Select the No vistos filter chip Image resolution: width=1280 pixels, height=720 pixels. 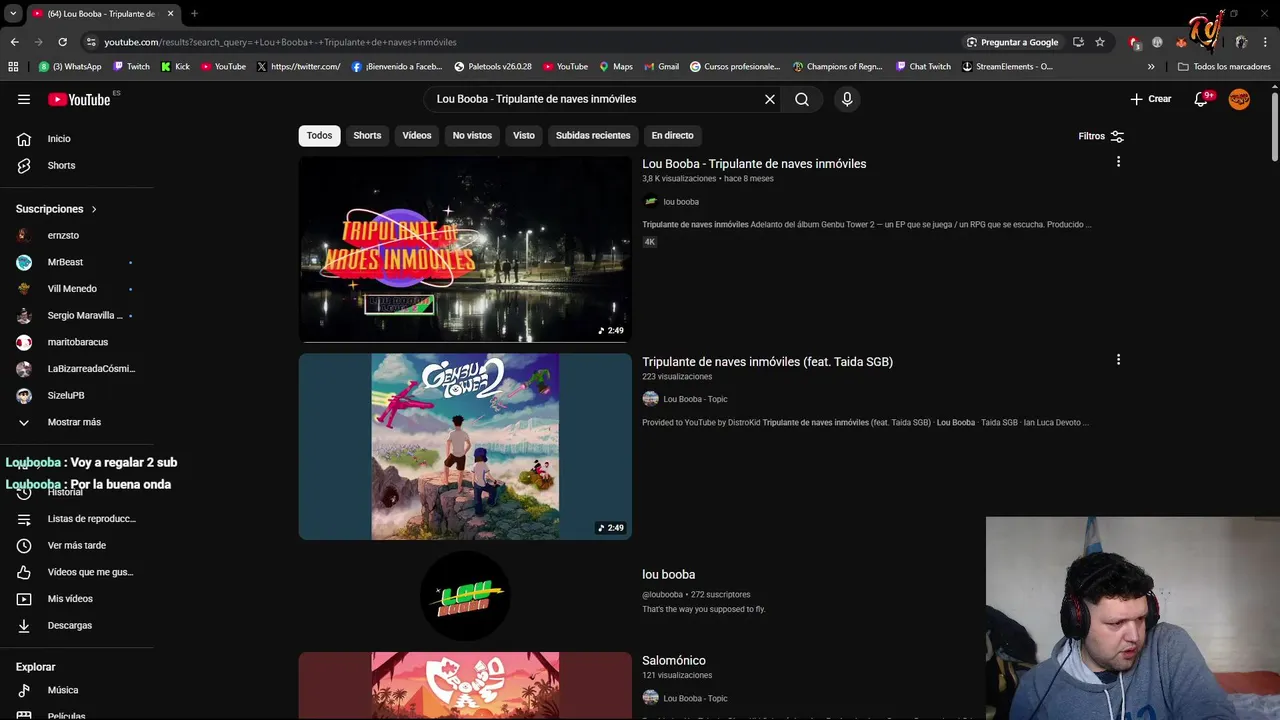(x=472, y=136)
